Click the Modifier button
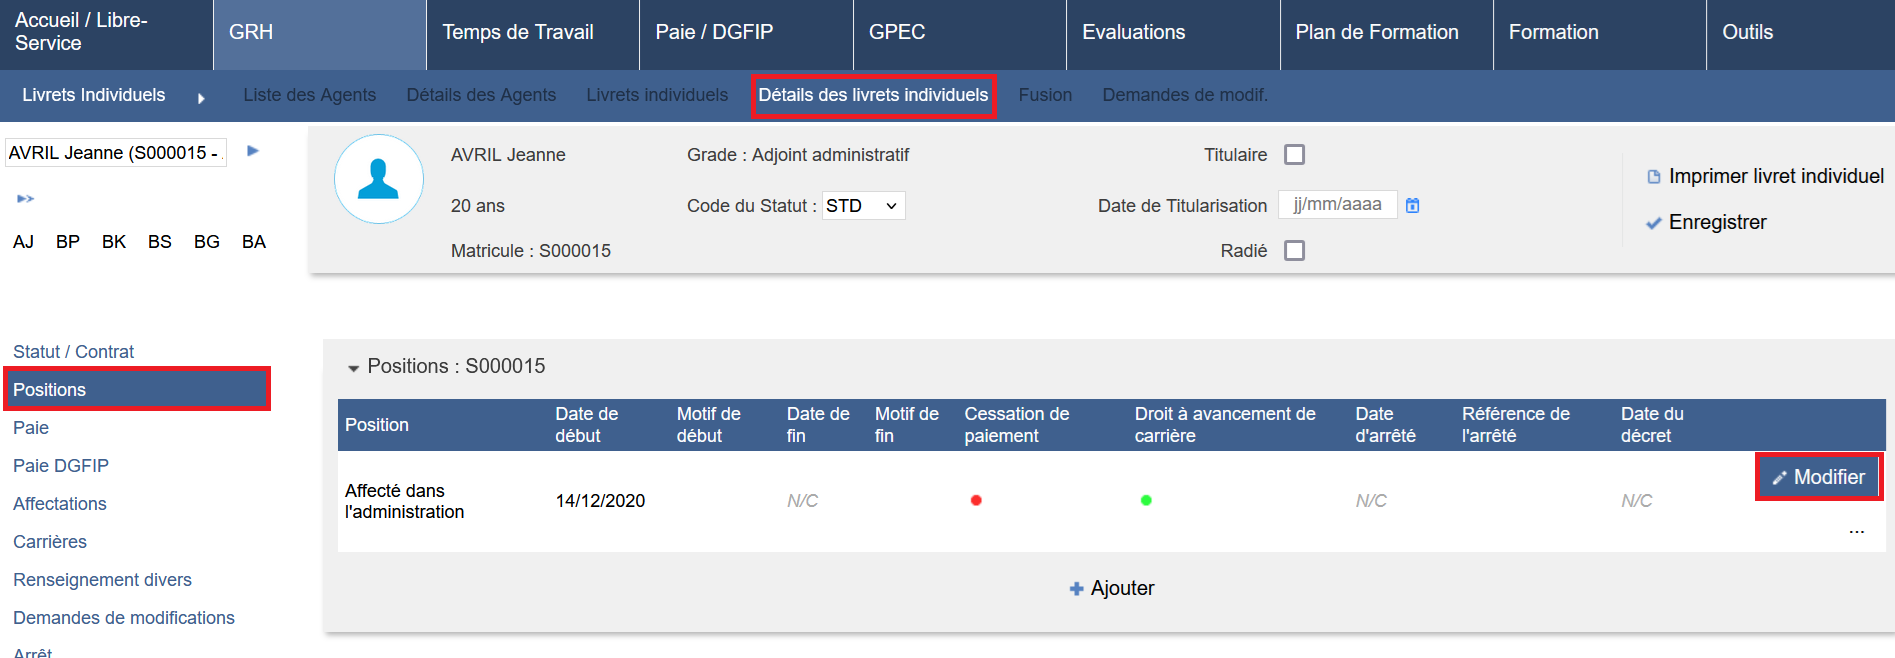The image size is (1895, 658). click(1818, 477)
